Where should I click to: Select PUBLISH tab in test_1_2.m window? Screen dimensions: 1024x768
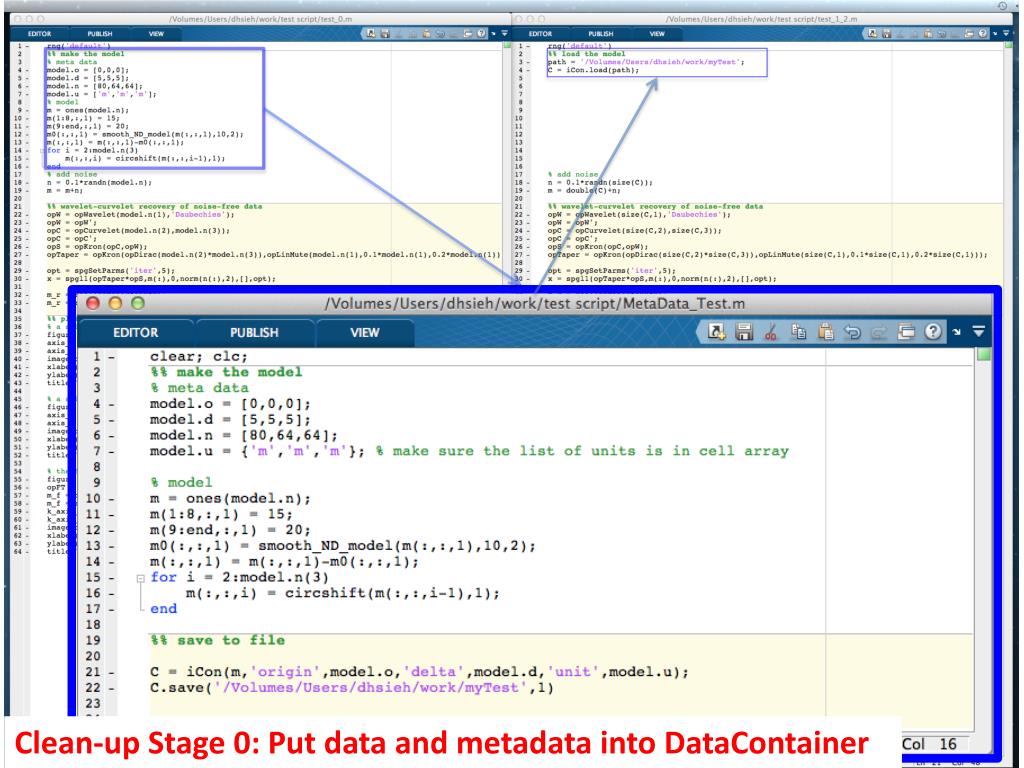pyautogui.click(x=601, y=33)
